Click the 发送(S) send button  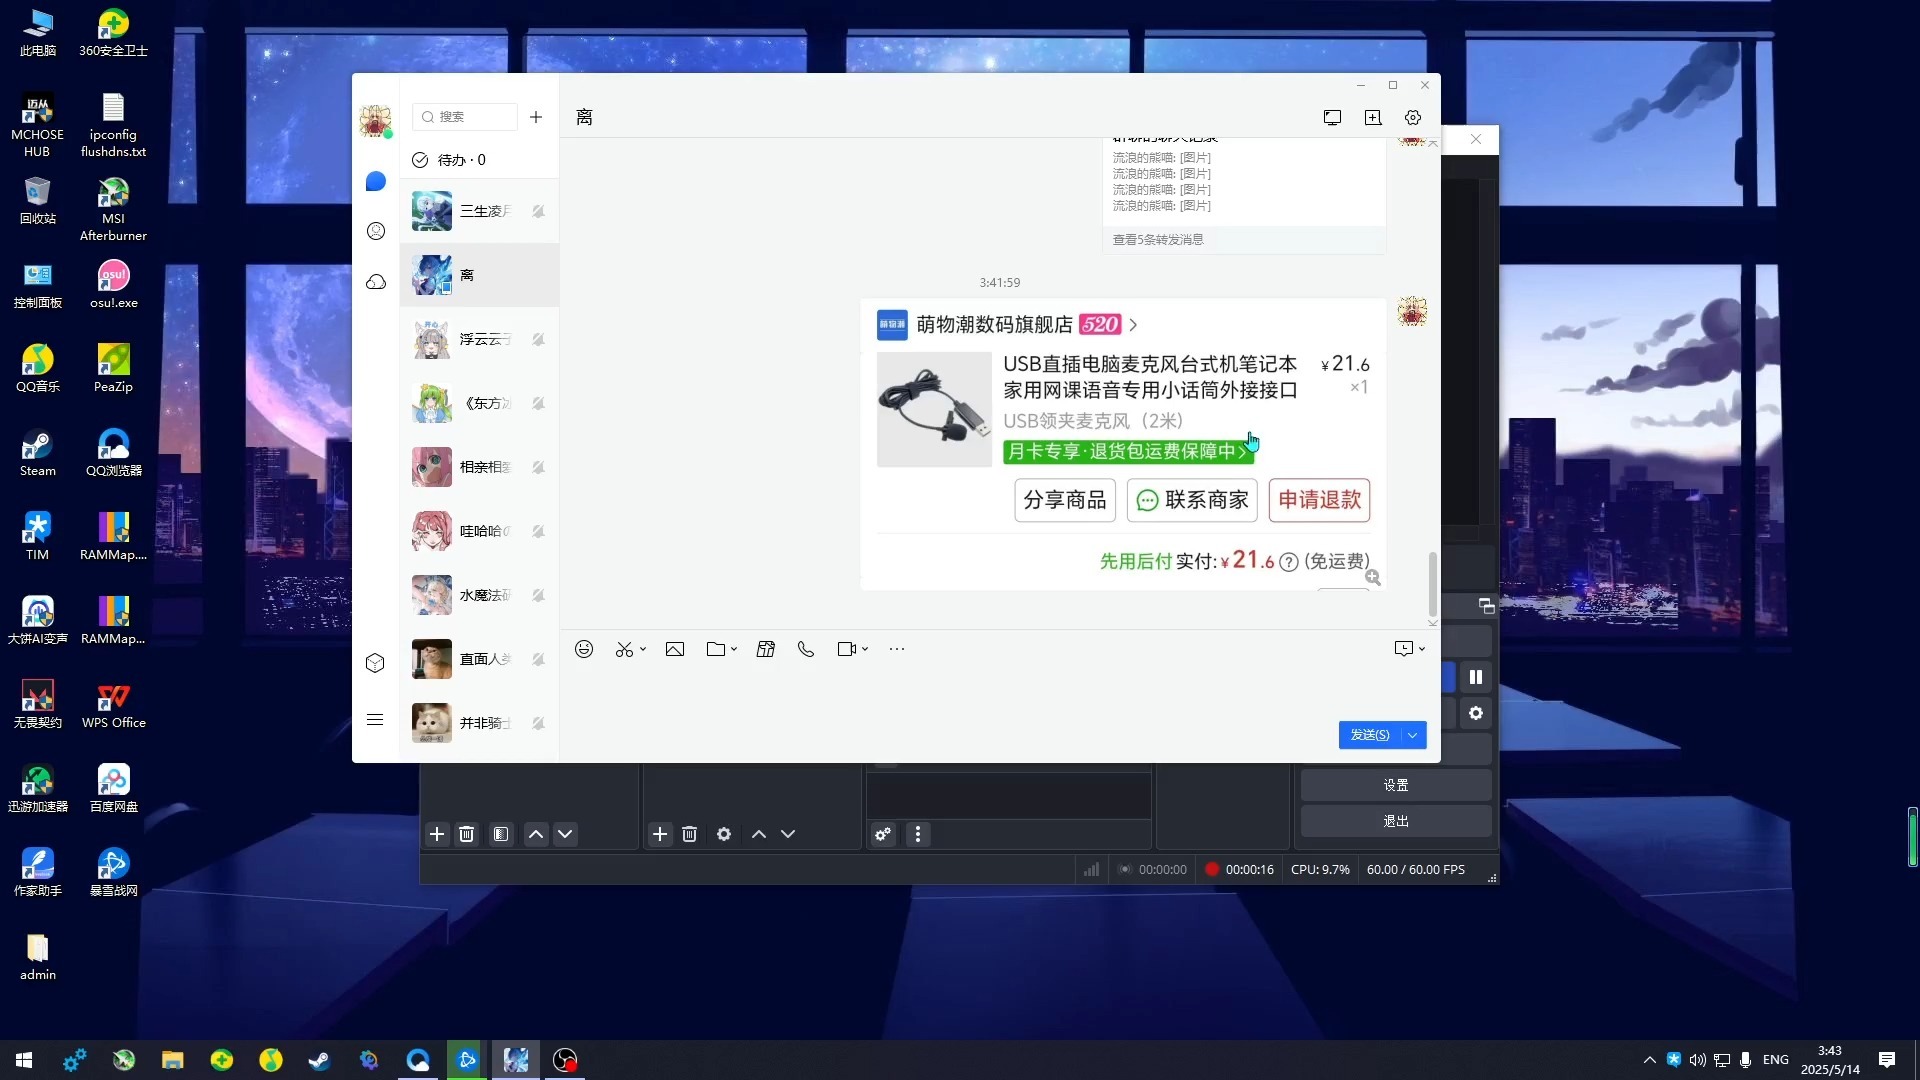1369,735
